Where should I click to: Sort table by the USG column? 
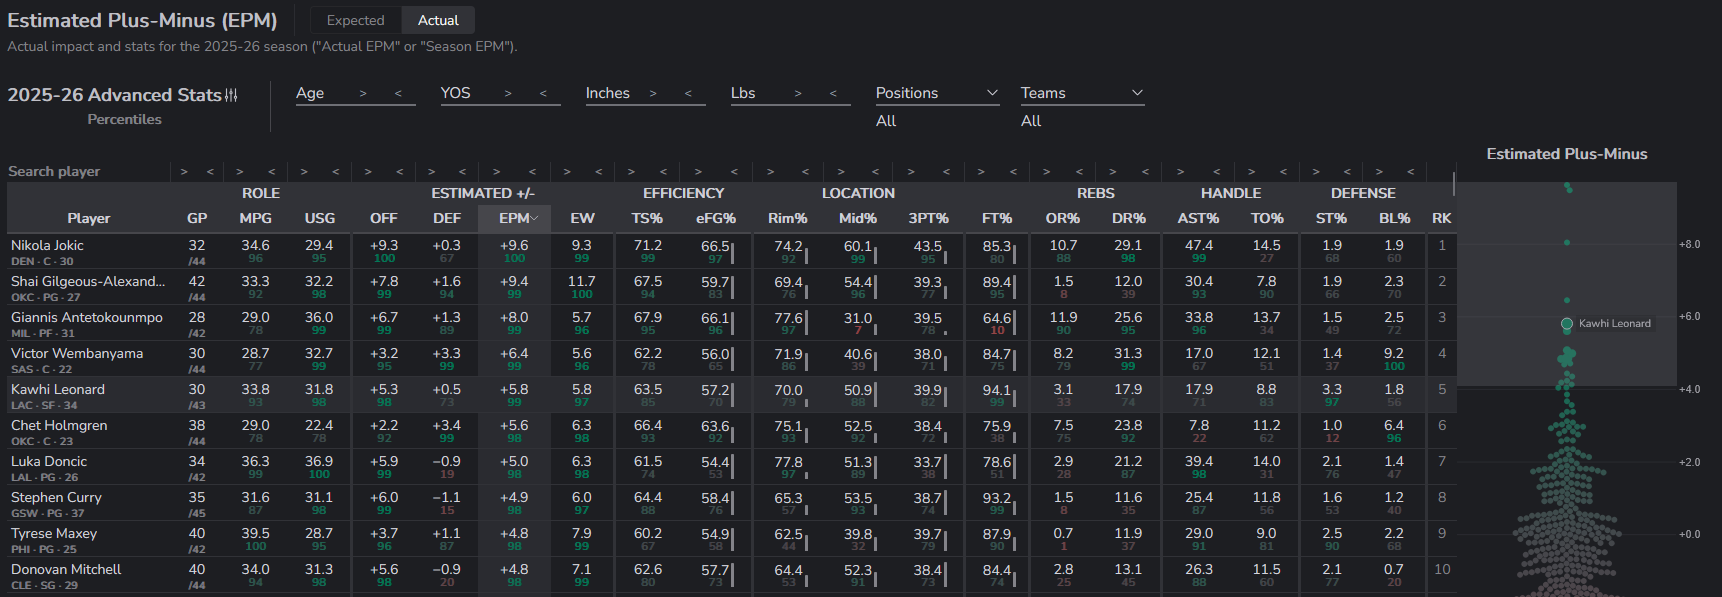pyautogui.click(x=320, y=218)
